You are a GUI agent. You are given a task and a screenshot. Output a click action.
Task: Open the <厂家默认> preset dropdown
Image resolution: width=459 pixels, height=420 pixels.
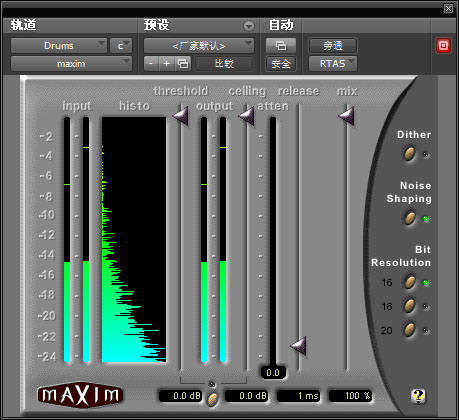coord(199,46)
